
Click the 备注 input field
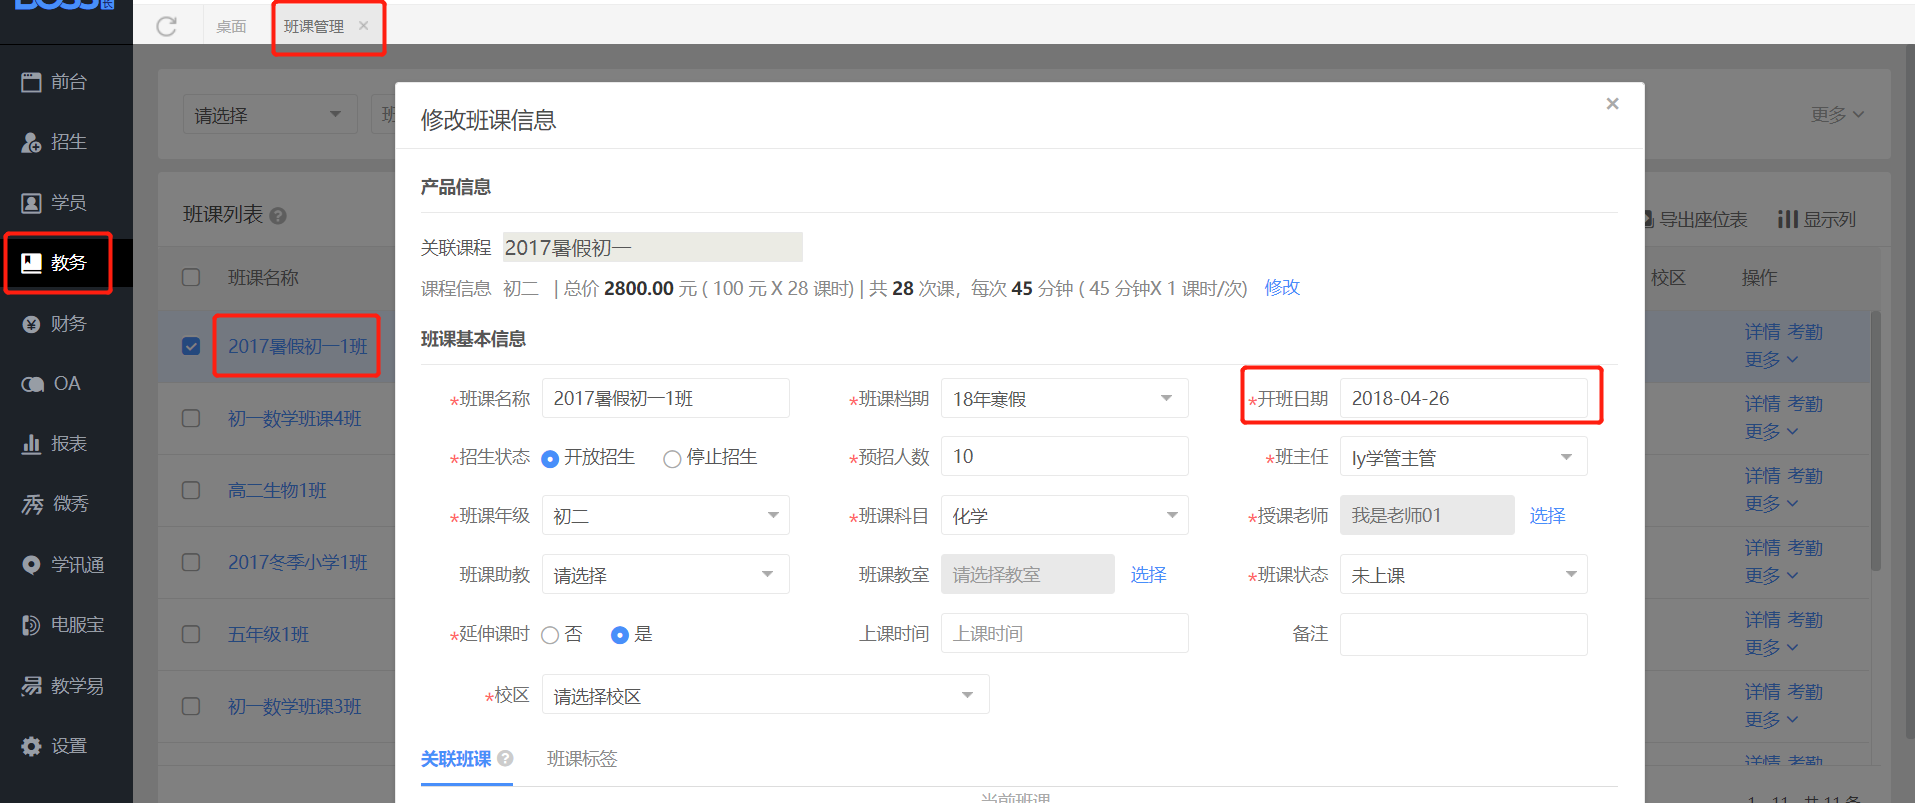[1463, 634]
